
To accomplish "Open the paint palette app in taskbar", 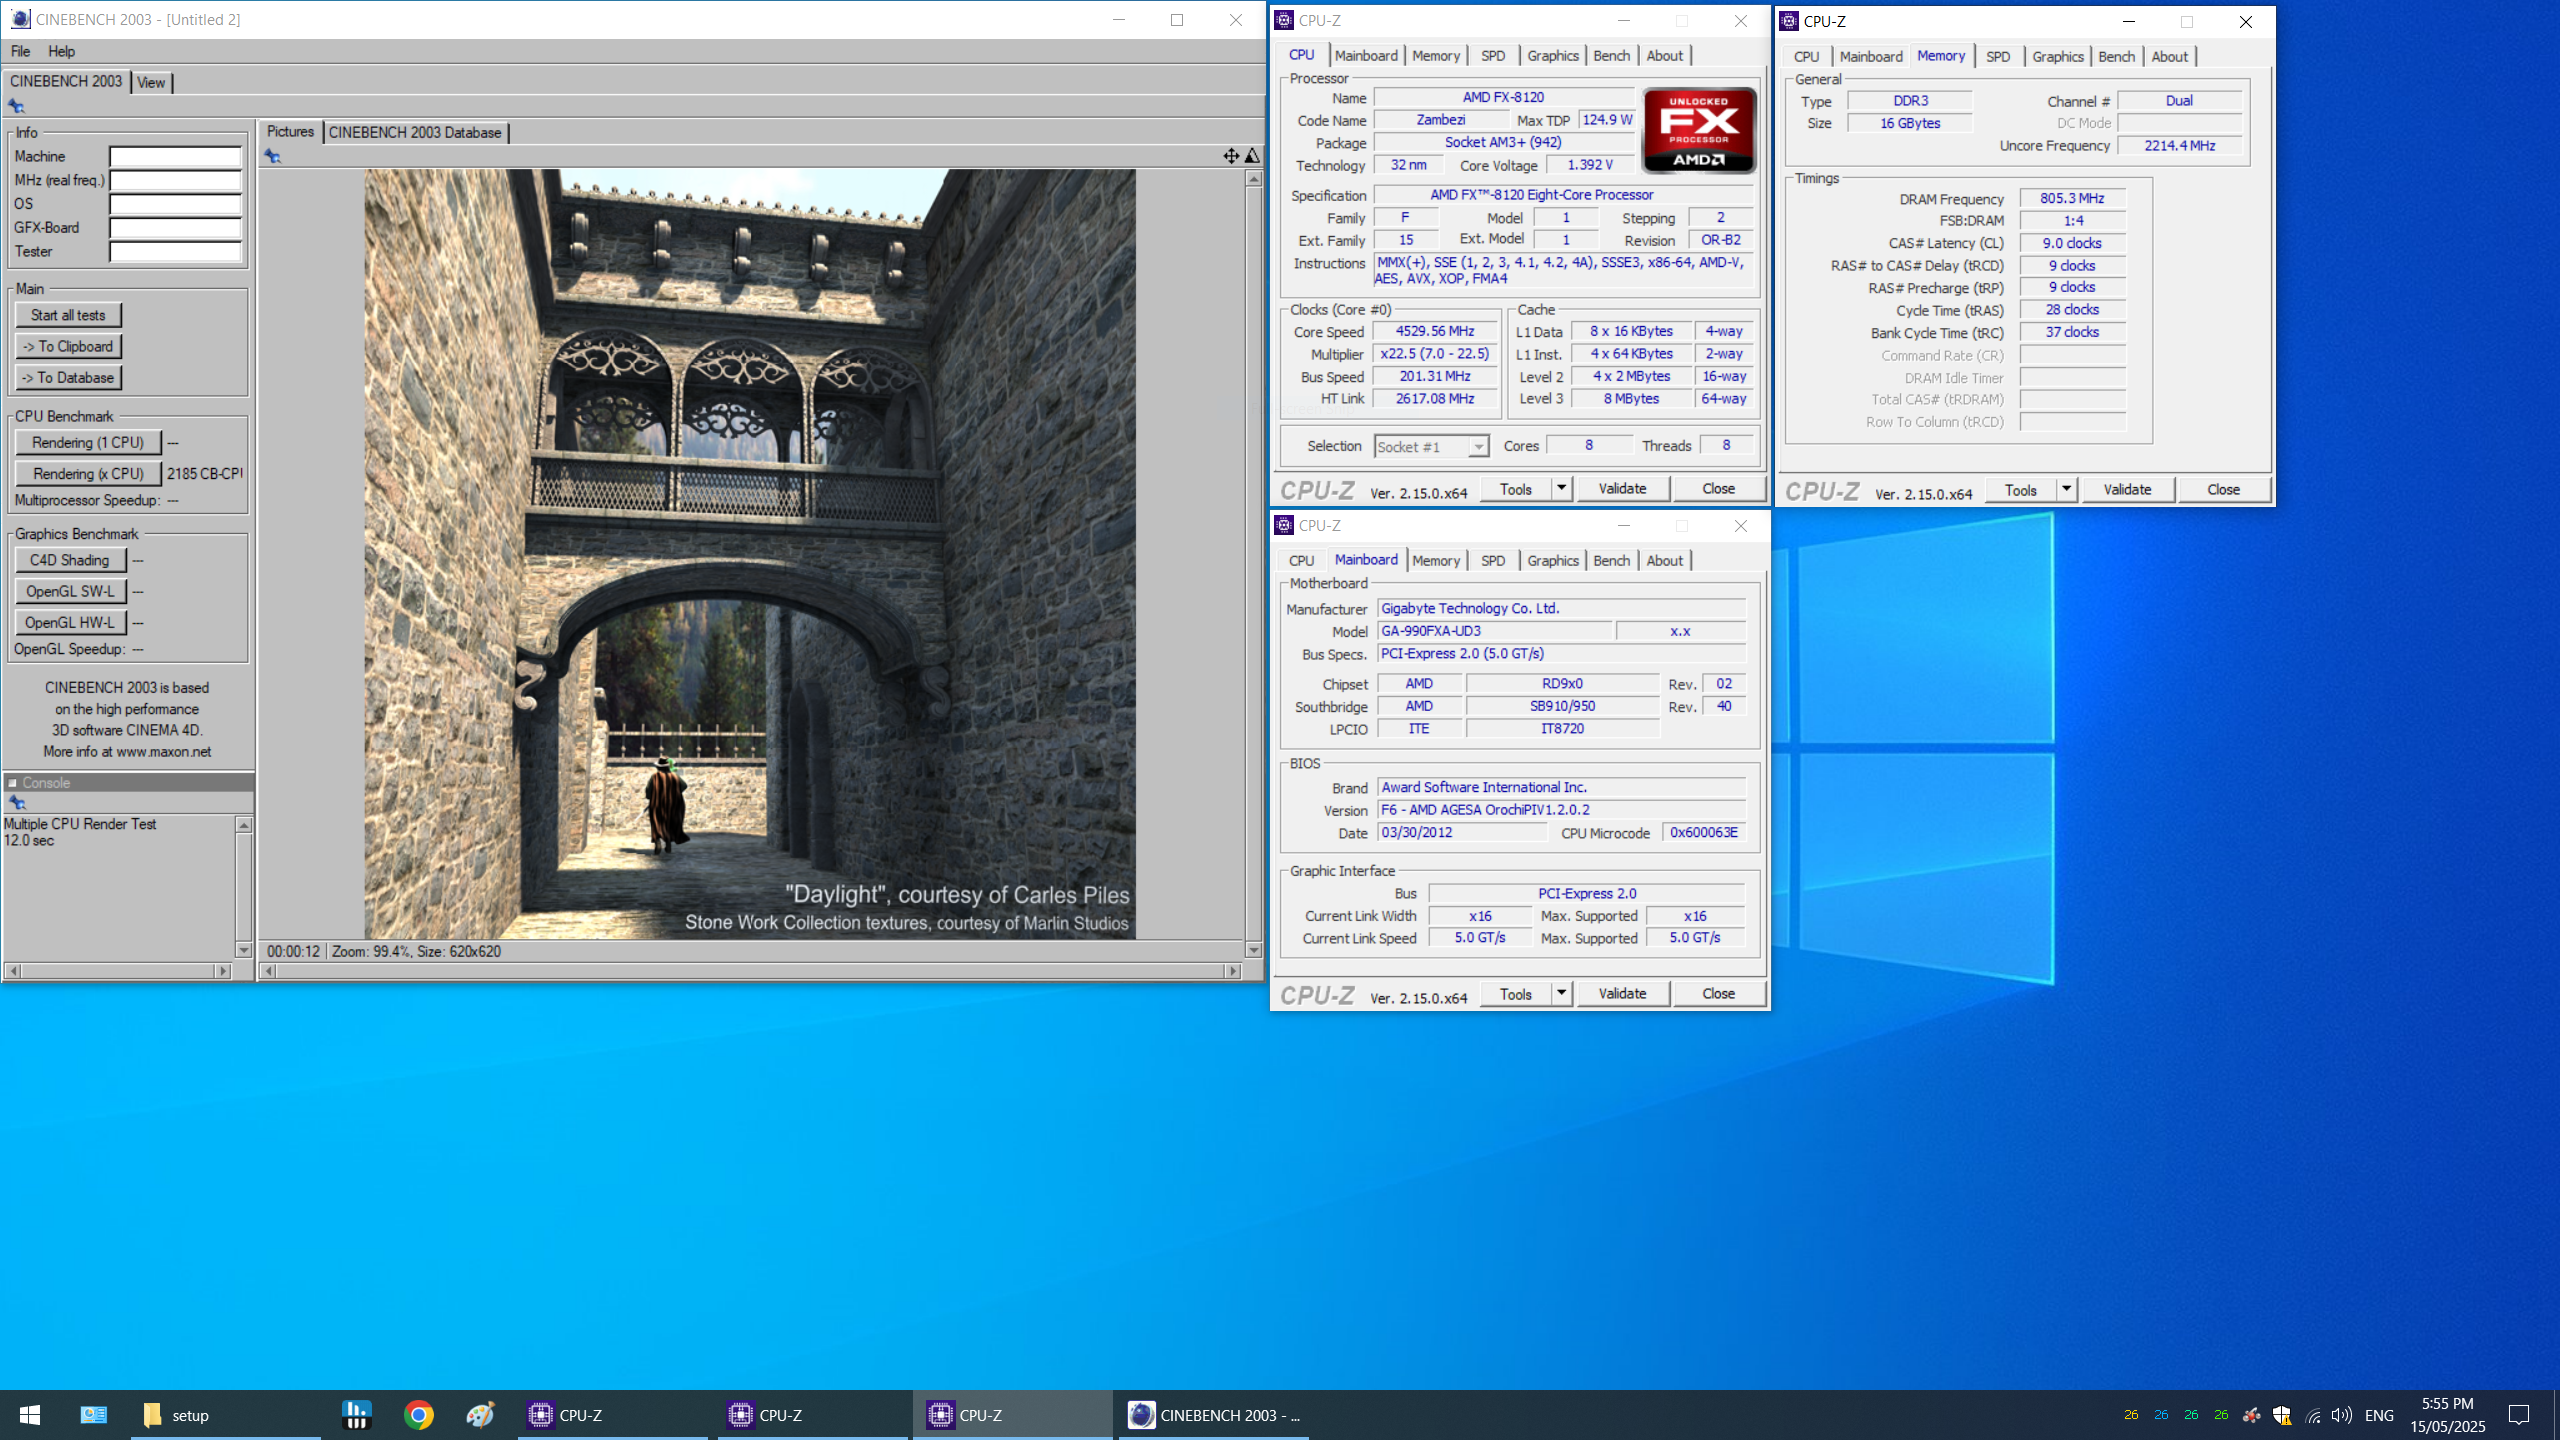I will tap(480, 1415).
